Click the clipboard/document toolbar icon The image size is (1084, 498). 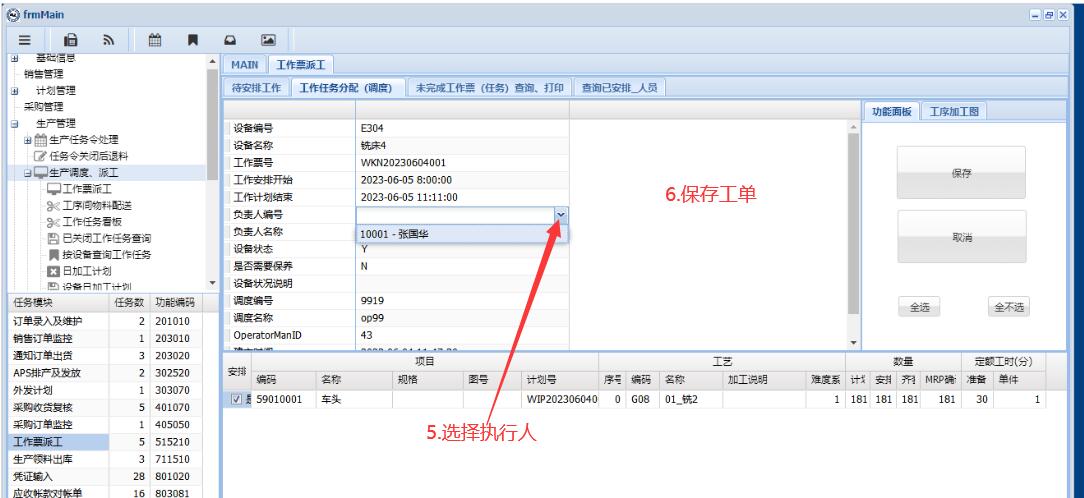tap(71, 40)
